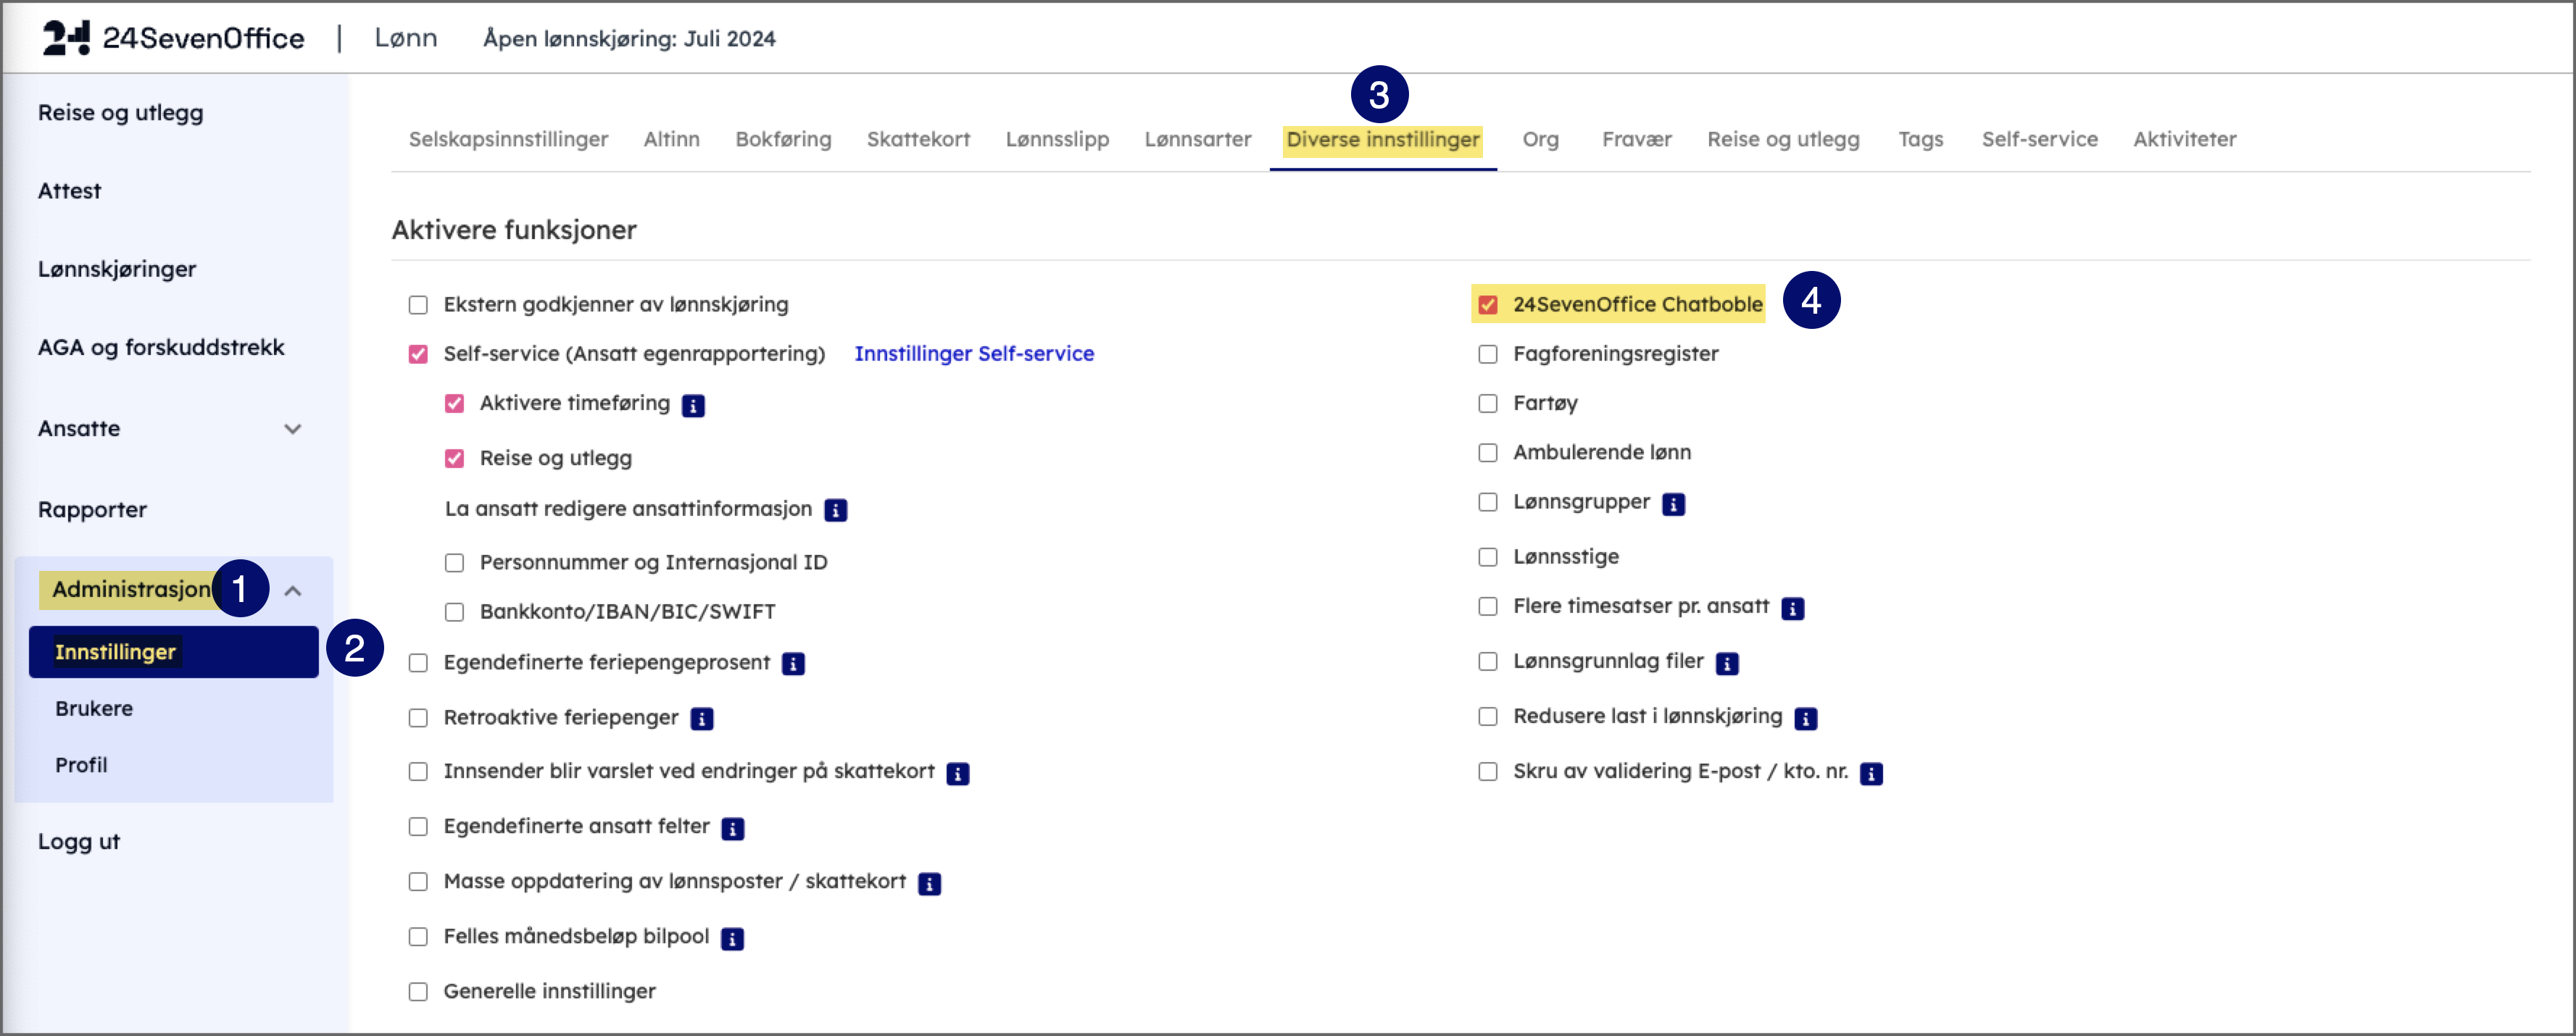2576x1036 pixels.
Task: Expand the Ansatte menu chevron
Action: 292,429
